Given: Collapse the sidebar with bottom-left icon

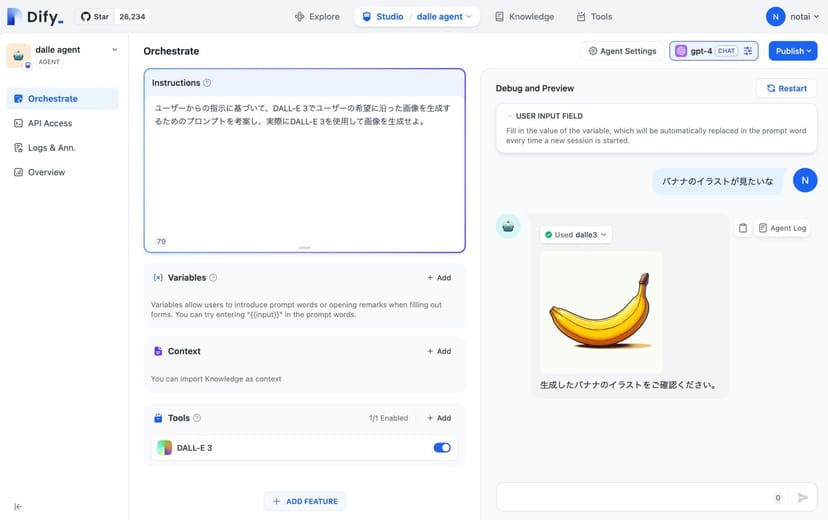Looking at the screenshot, I should tap(18, 507).
